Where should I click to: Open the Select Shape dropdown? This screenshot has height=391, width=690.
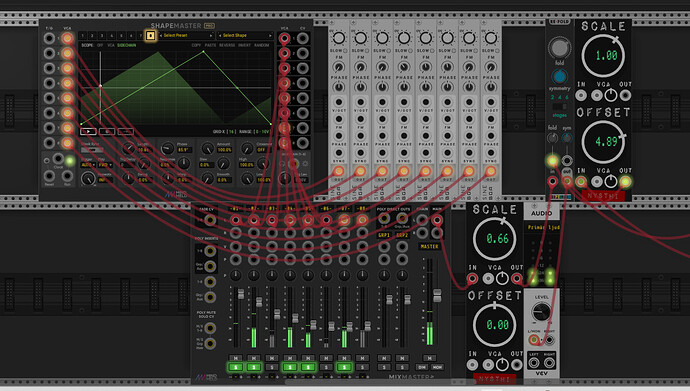246,36
